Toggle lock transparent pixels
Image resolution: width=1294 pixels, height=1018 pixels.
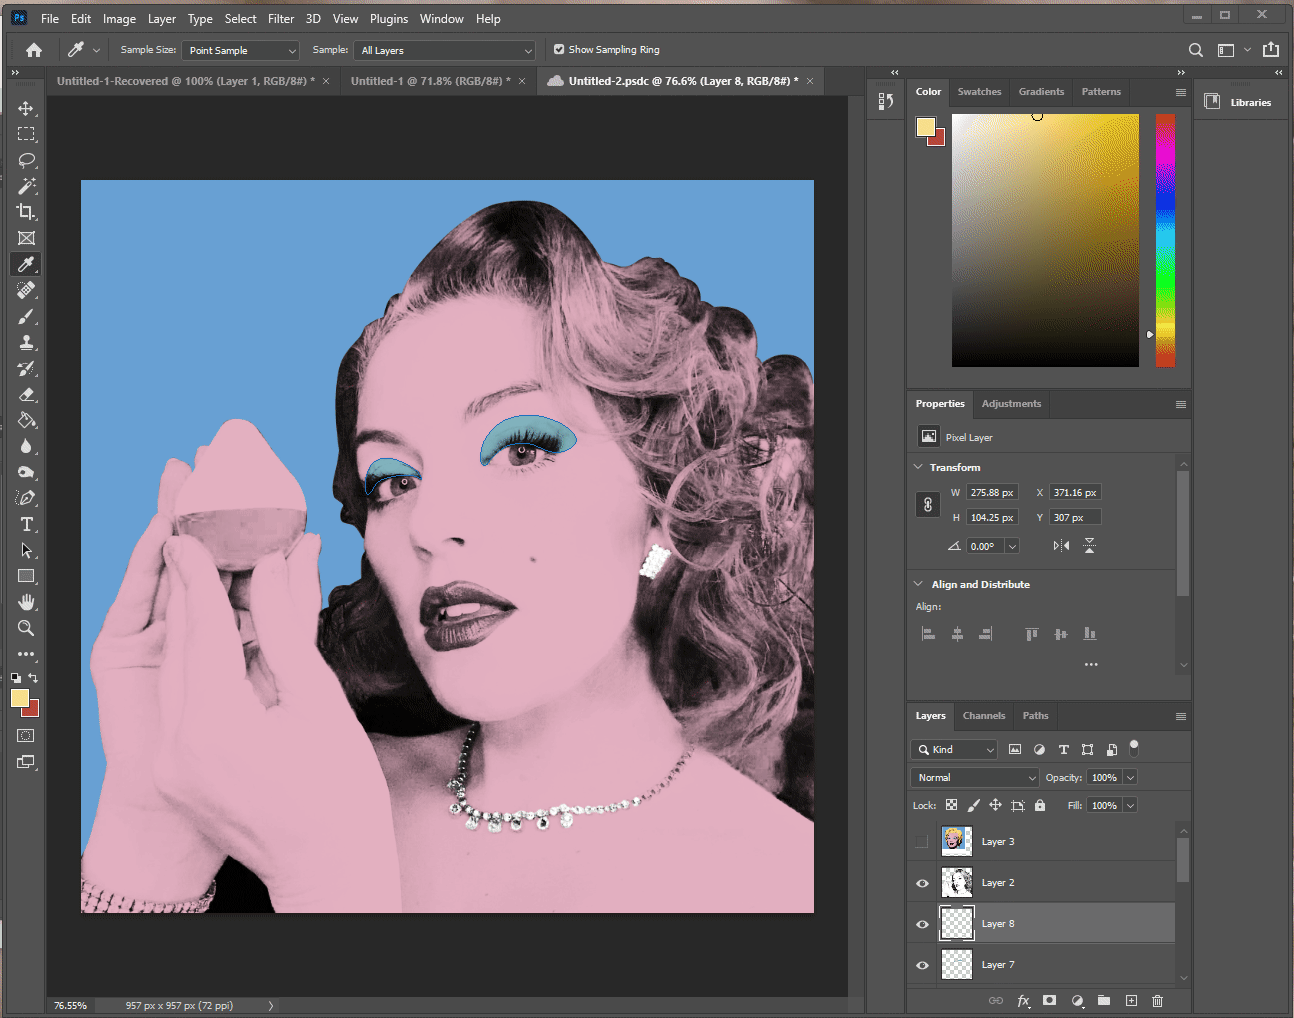951,805
